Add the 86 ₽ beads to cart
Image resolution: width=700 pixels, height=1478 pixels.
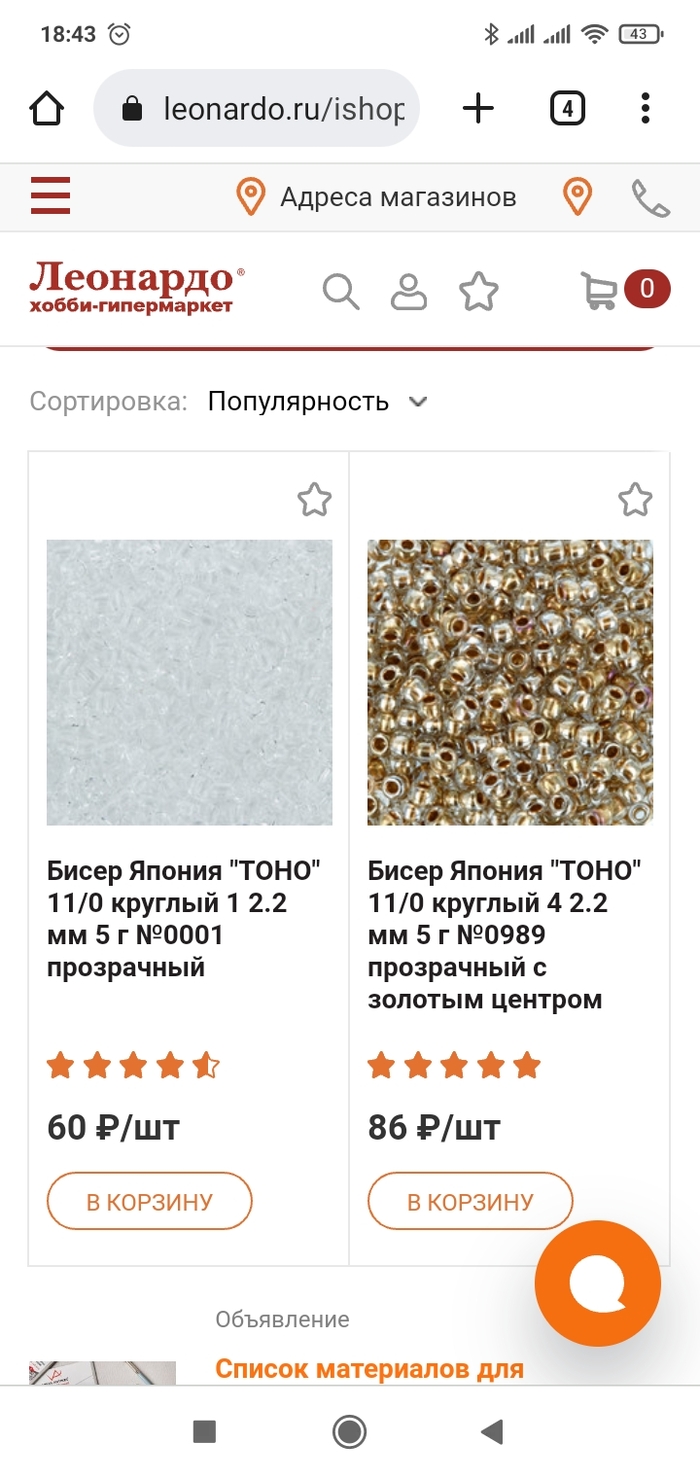[470, 1201]
